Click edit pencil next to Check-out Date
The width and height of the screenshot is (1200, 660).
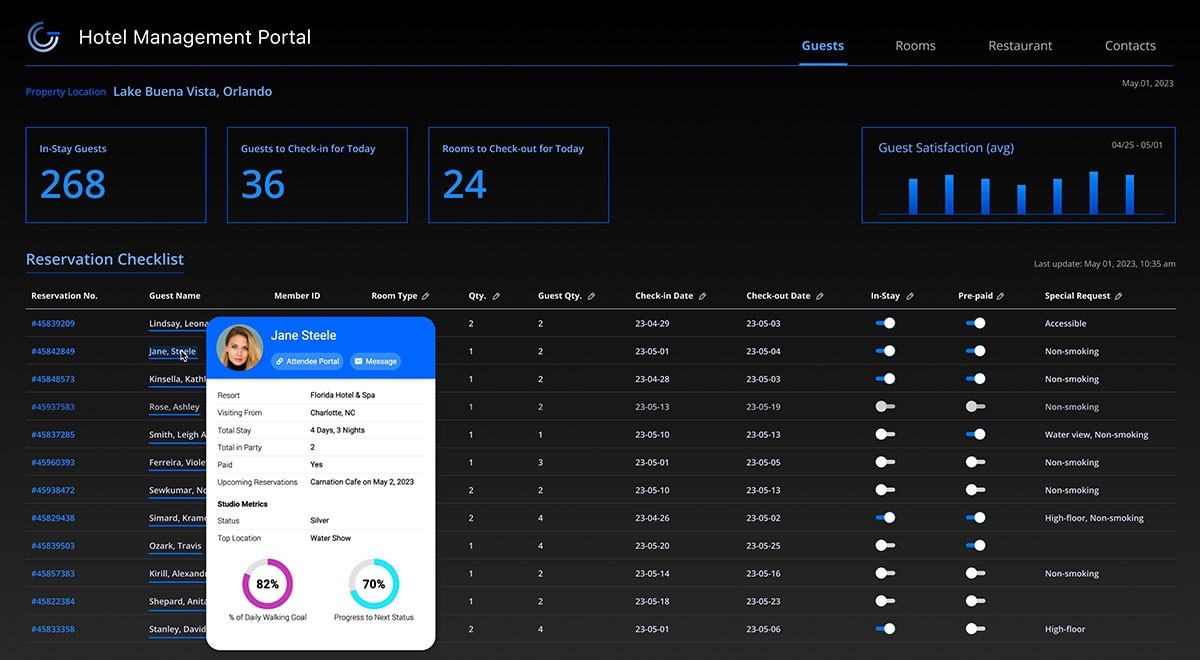click(x=820, y=297)
